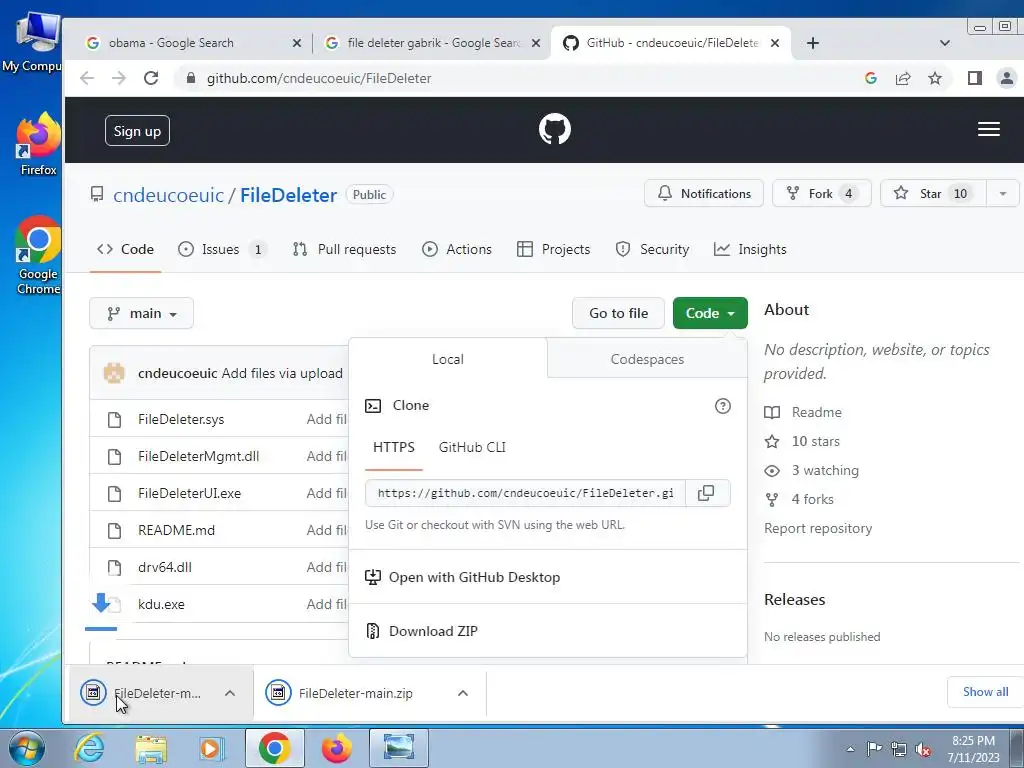Close the file deleter gabrik tab
Viewport: 1024px width, 768px height.
[536, 43]
